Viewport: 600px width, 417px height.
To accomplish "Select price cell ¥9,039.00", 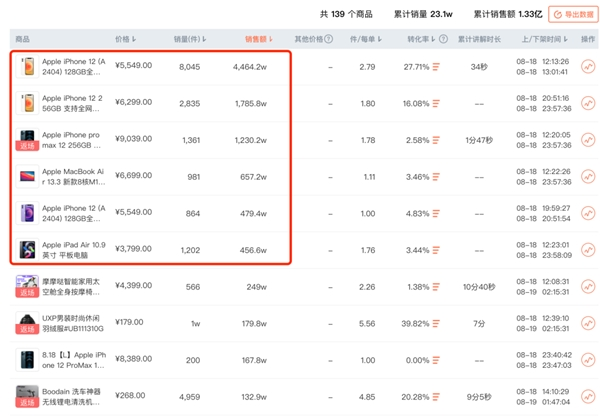I will (134, 138).
